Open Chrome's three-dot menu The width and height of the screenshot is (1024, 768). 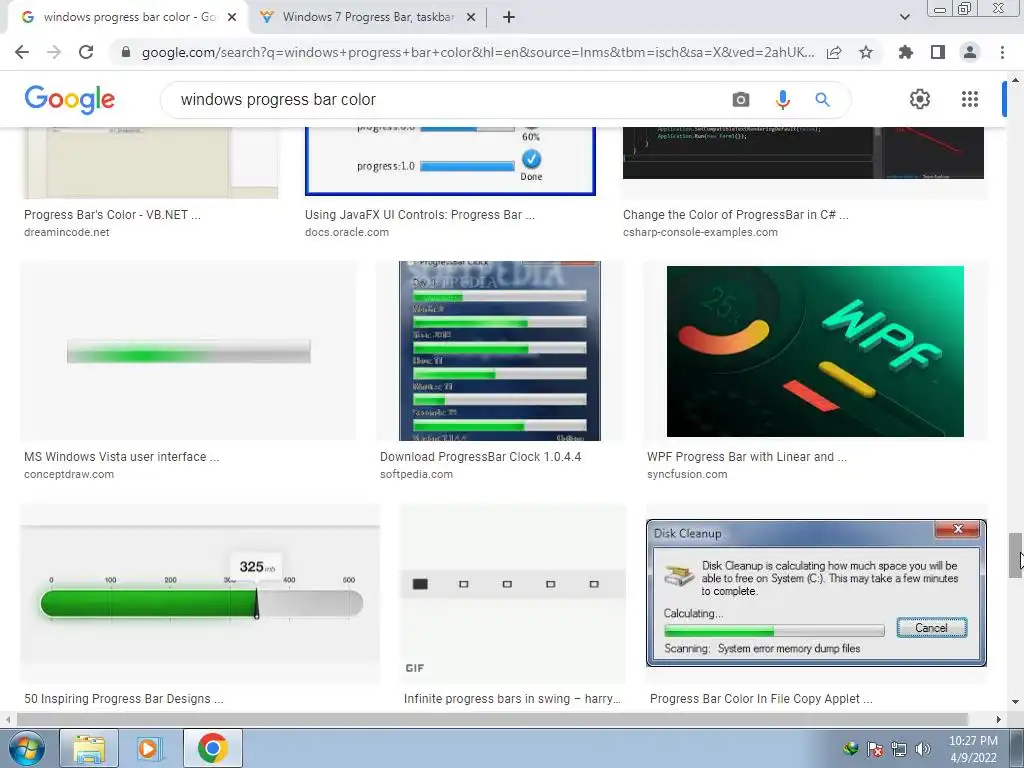click(x=1002, y=52)
